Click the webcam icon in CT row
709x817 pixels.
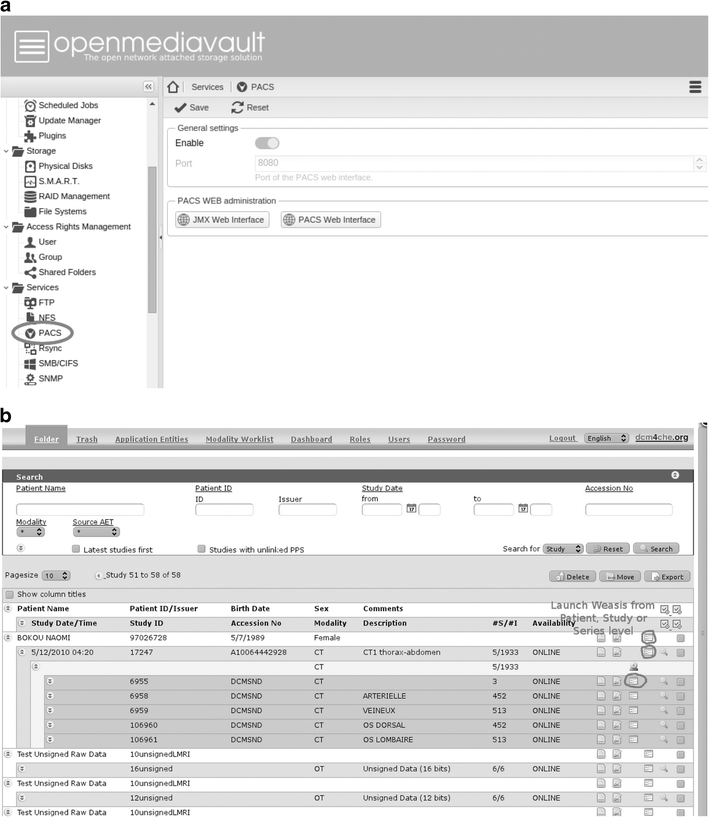(x=634, y=666)
